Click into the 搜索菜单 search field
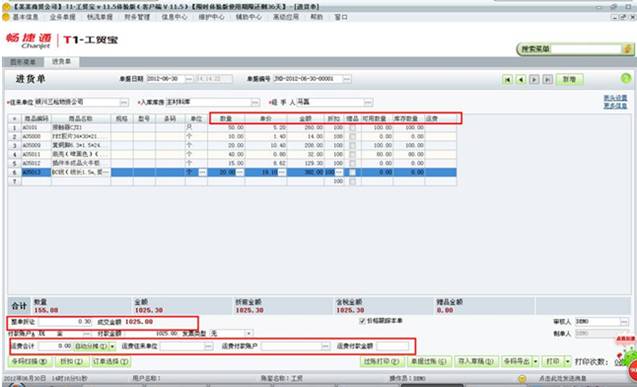 [x=587, y=49]
